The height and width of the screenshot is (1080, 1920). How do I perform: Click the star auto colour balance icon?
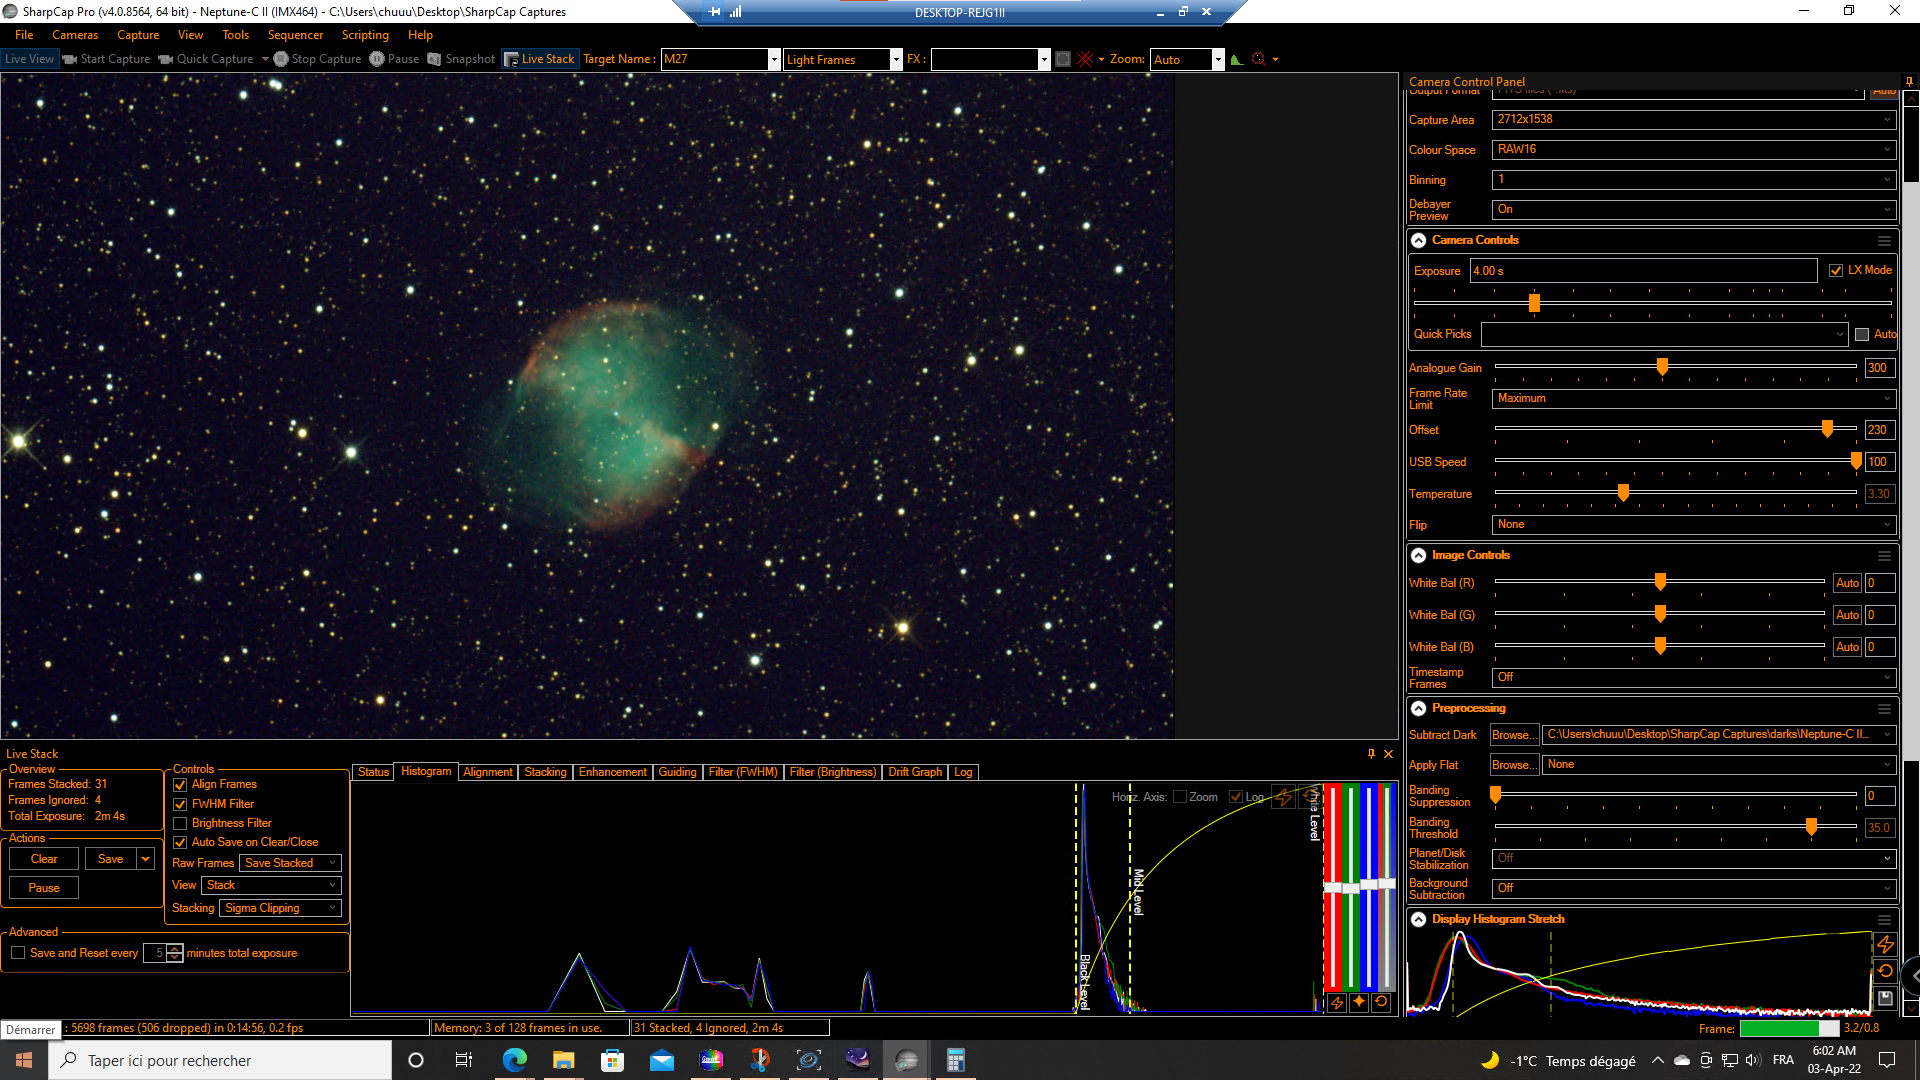pyautogui.click(x=1359, y=1002)
